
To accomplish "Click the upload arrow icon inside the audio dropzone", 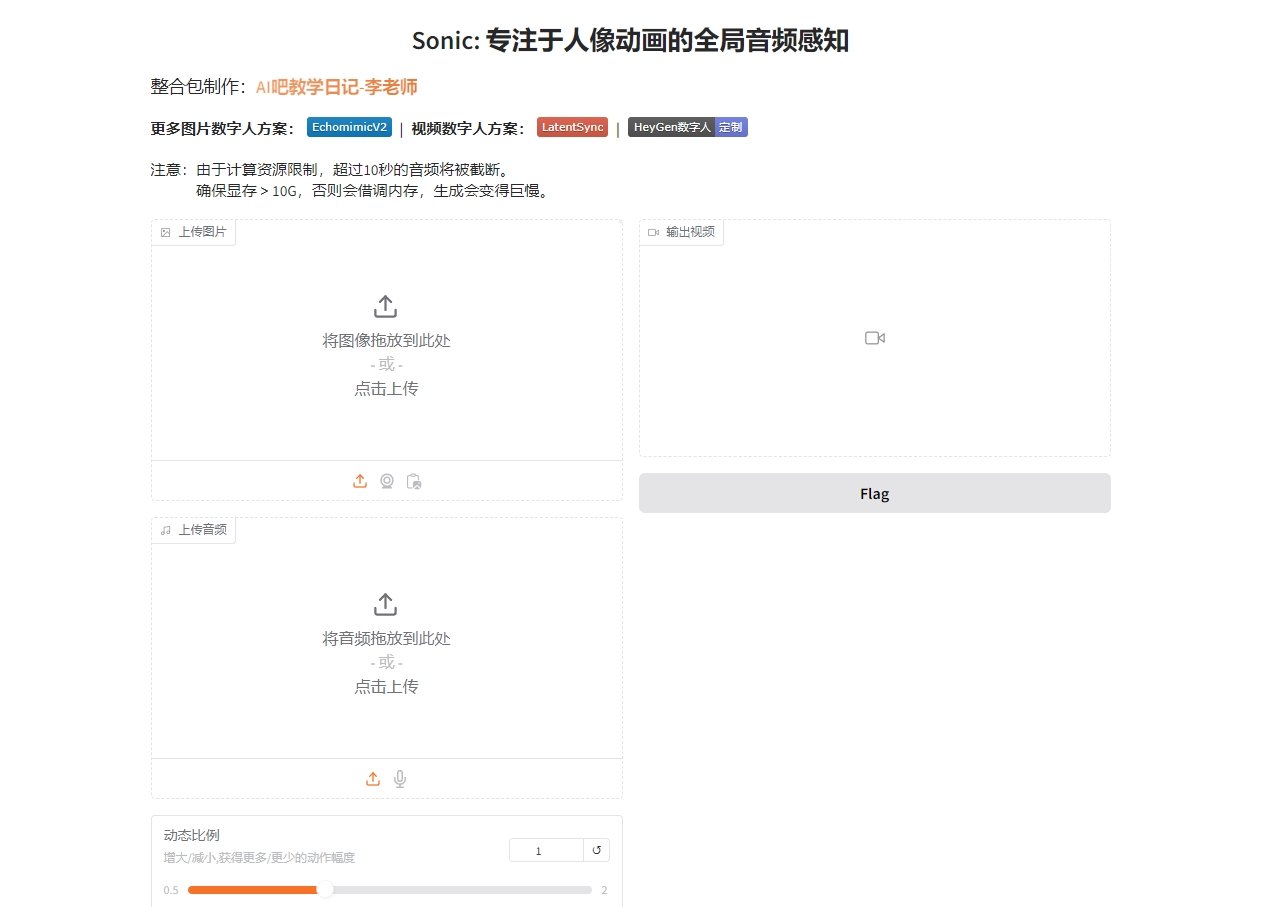I will 386,604.
